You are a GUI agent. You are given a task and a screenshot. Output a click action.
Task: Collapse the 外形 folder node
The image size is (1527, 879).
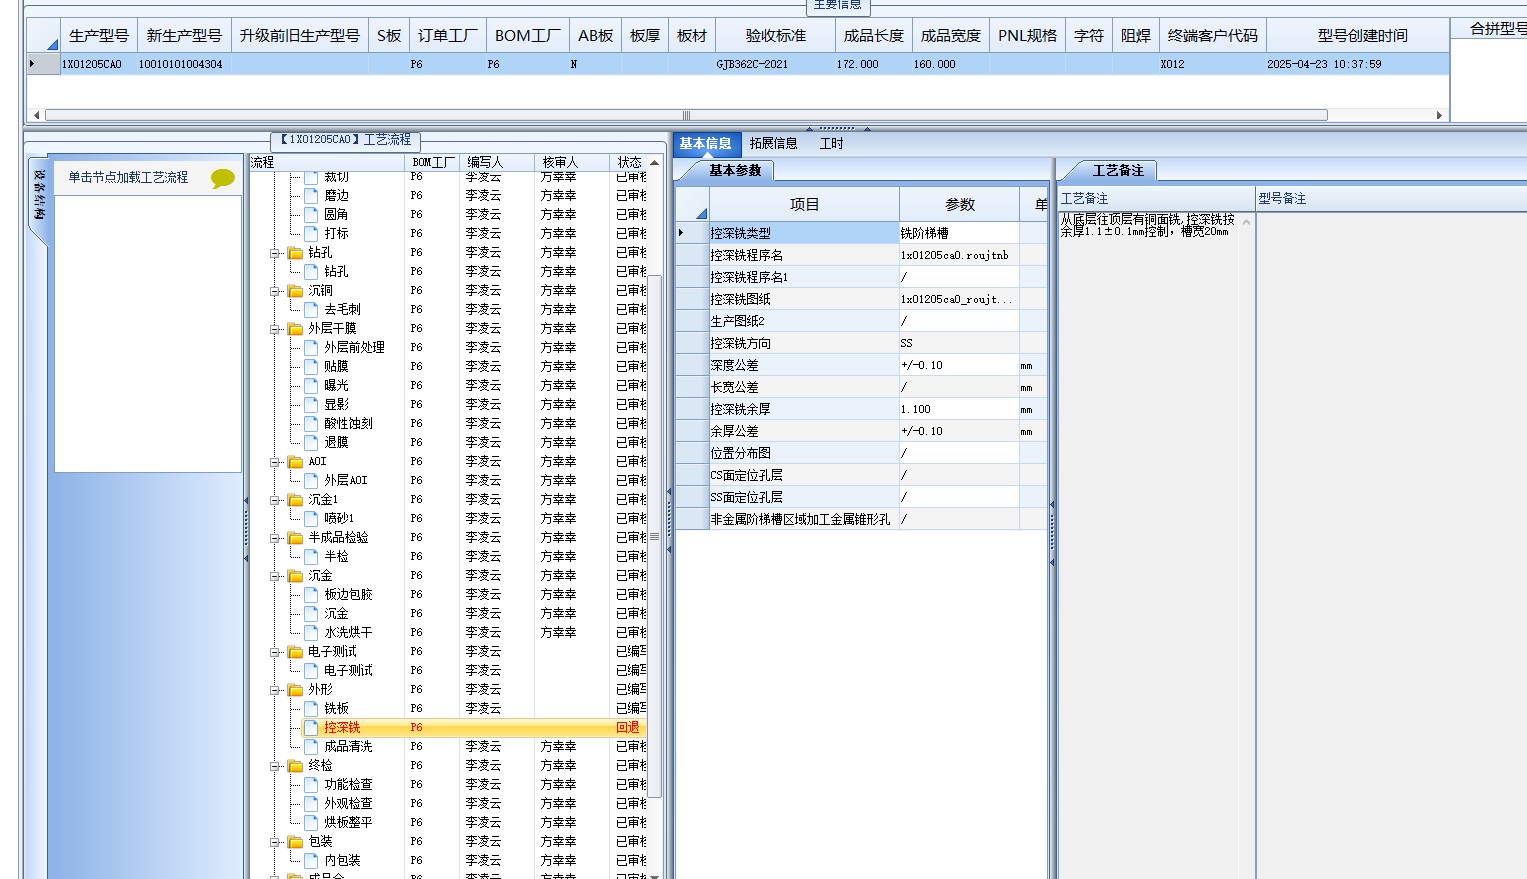point(275,690)
